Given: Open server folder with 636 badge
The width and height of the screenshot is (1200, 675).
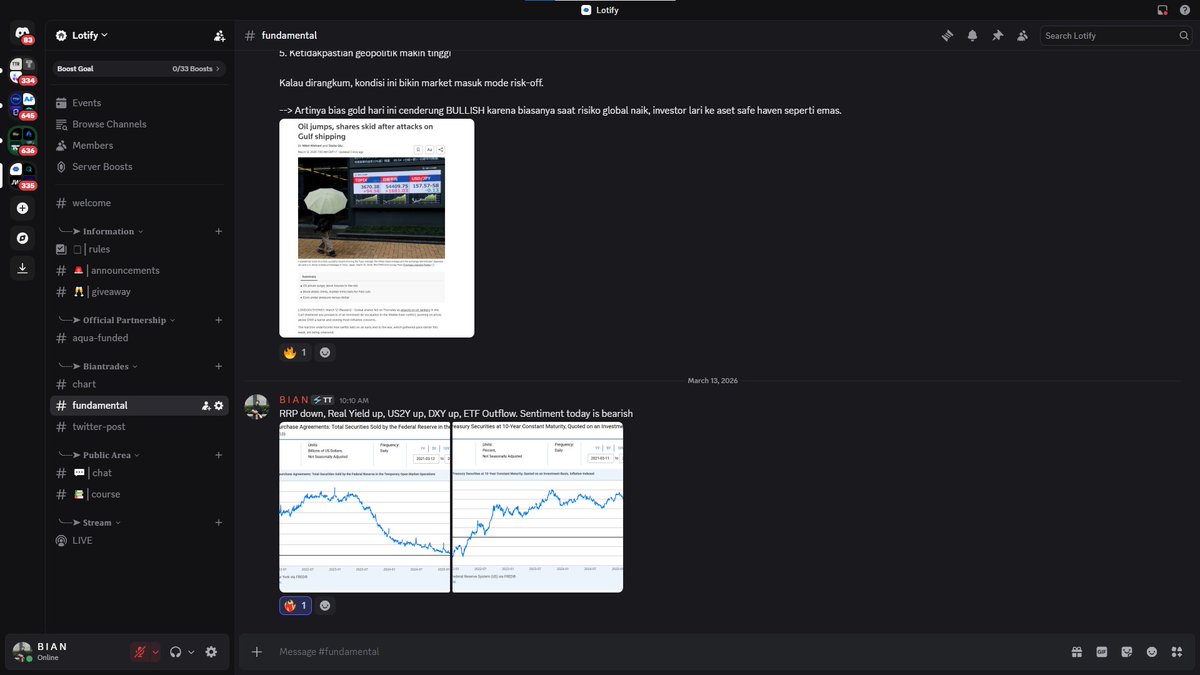Looking at the screenshot, I should [22, 141].
